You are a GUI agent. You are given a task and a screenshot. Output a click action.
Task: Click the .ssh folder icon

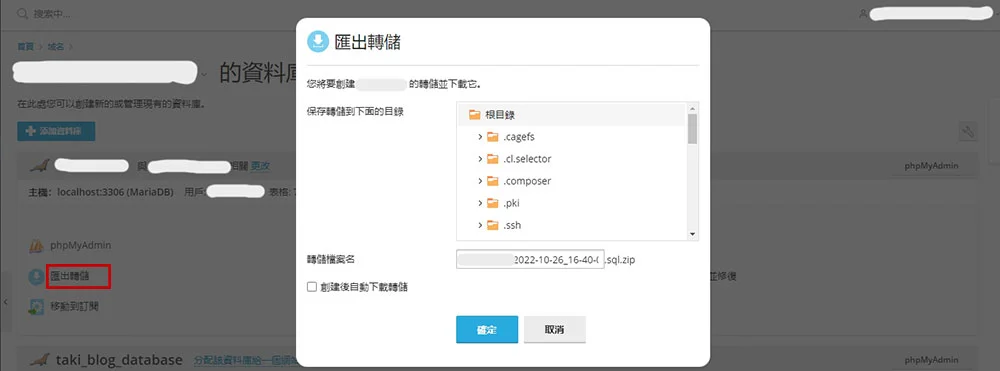coord(492,225)
